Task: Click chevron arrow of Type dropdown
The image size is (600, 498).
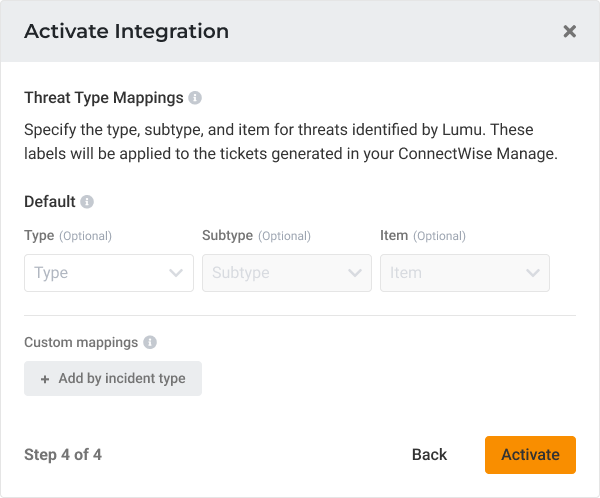Action: (177, 272)
